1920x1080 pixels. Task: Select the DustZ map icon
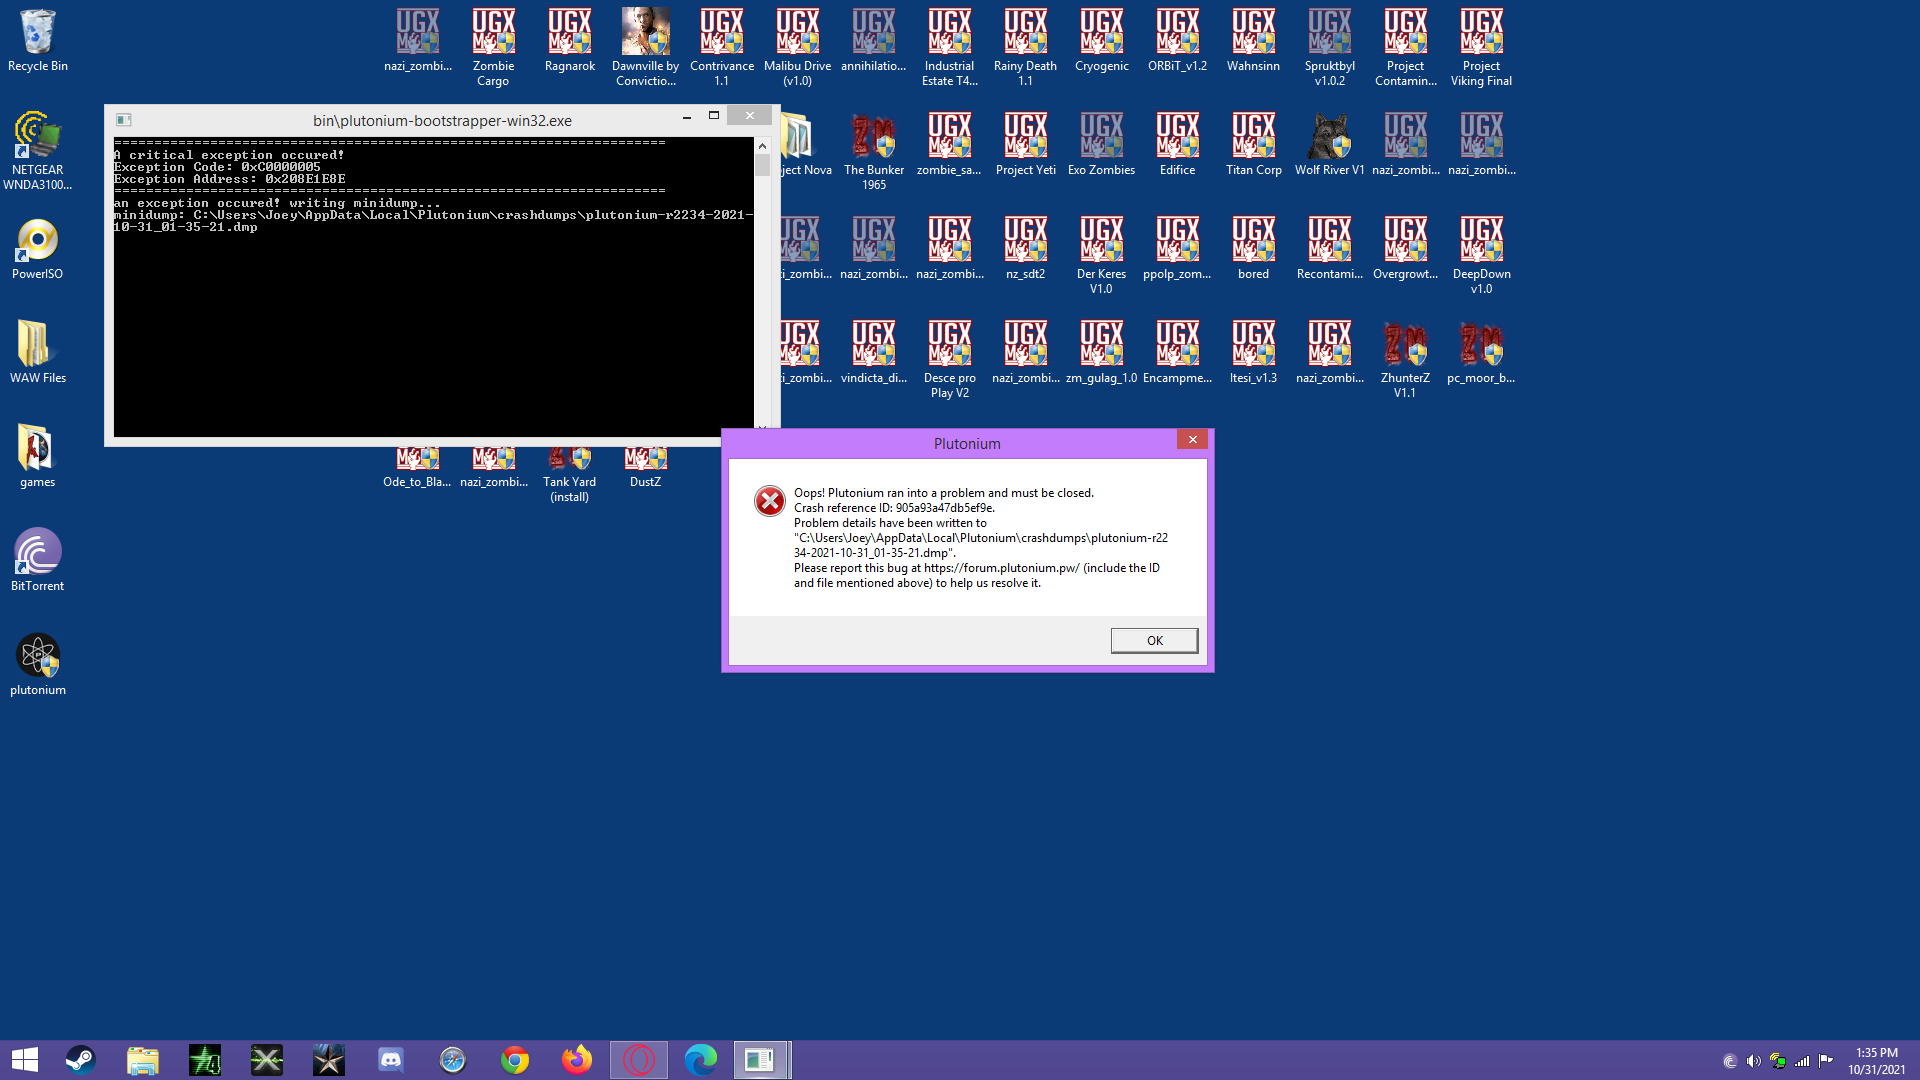tap(646, 468)
